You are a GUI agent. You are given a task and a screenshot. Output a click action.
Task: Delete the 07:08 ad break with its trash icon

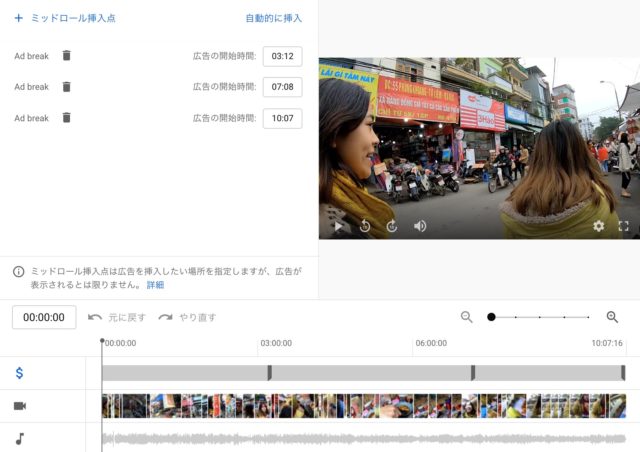point(67,87)
